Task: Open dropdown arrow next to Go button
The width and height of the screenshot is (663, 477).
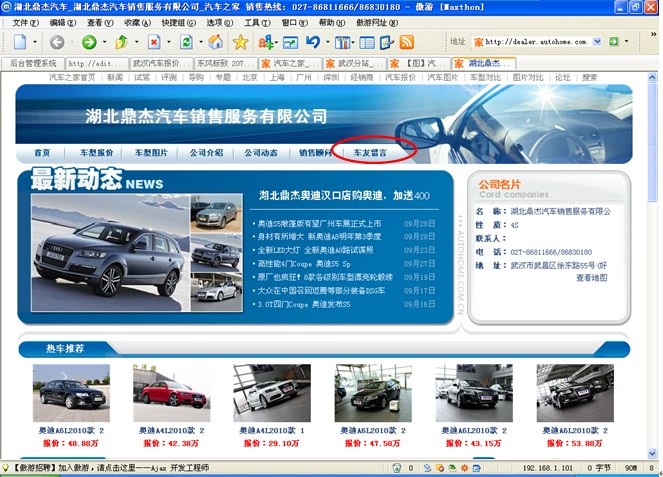Action: click(x=626, y=41)
